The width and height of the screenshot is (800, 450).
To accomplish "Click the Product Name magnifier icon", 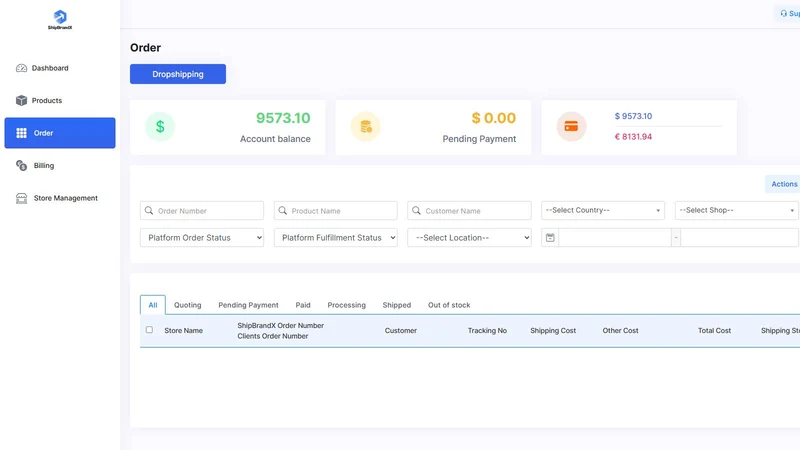I will (283, 210).
